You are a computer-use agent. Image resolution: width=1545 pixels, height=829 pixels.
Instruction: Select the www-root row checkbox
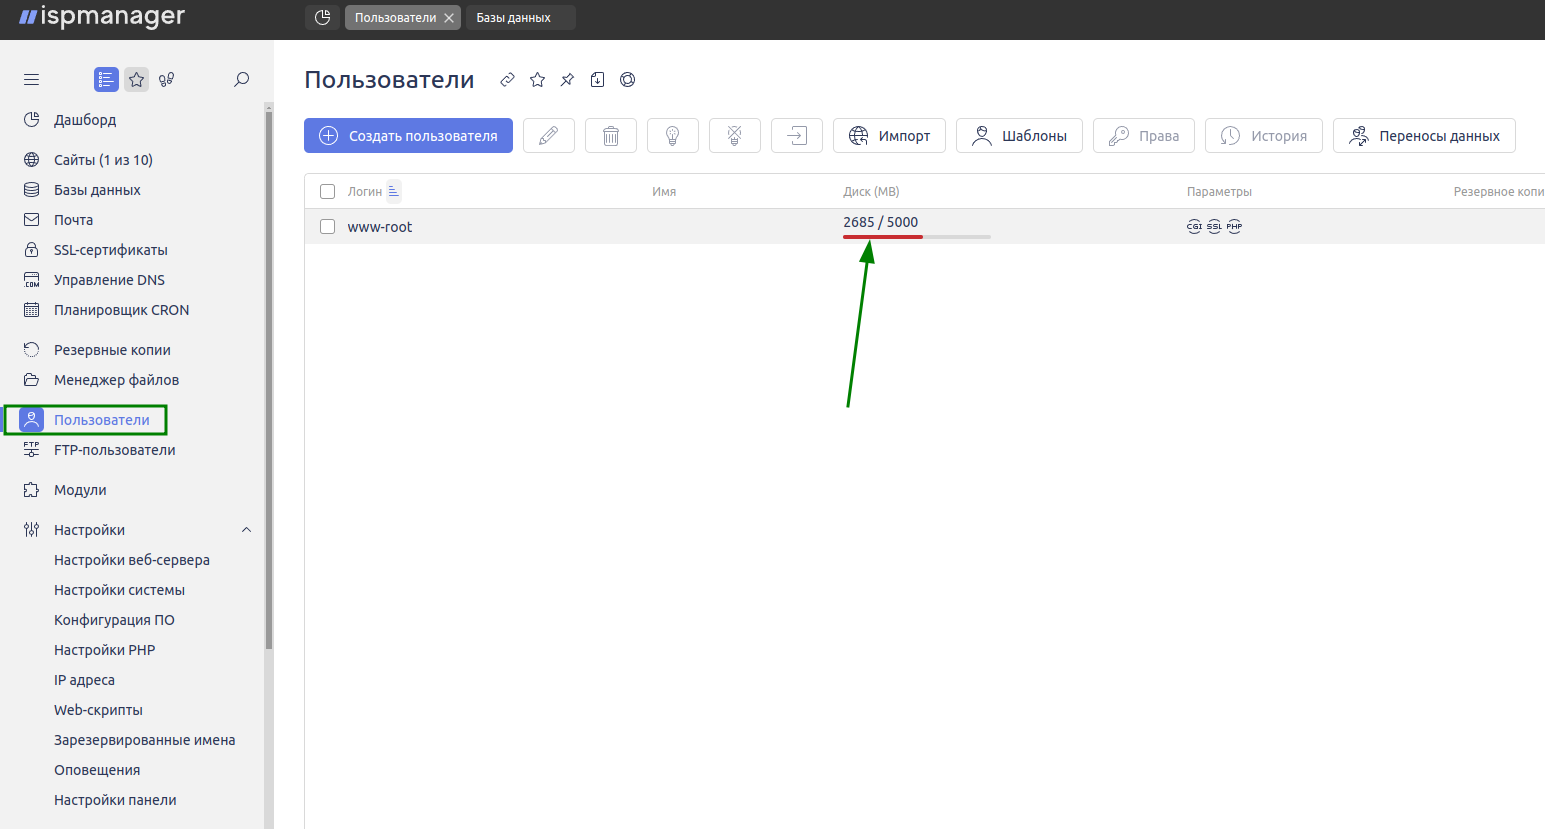tap(327, 227)
